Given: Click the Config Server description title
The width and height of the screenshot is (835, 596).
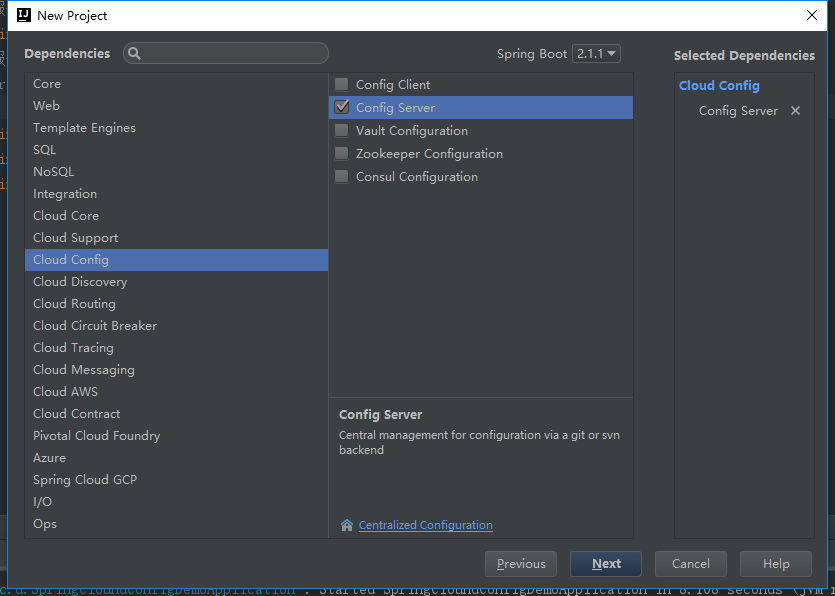Looking at the screenshot, I should (380, 415).
